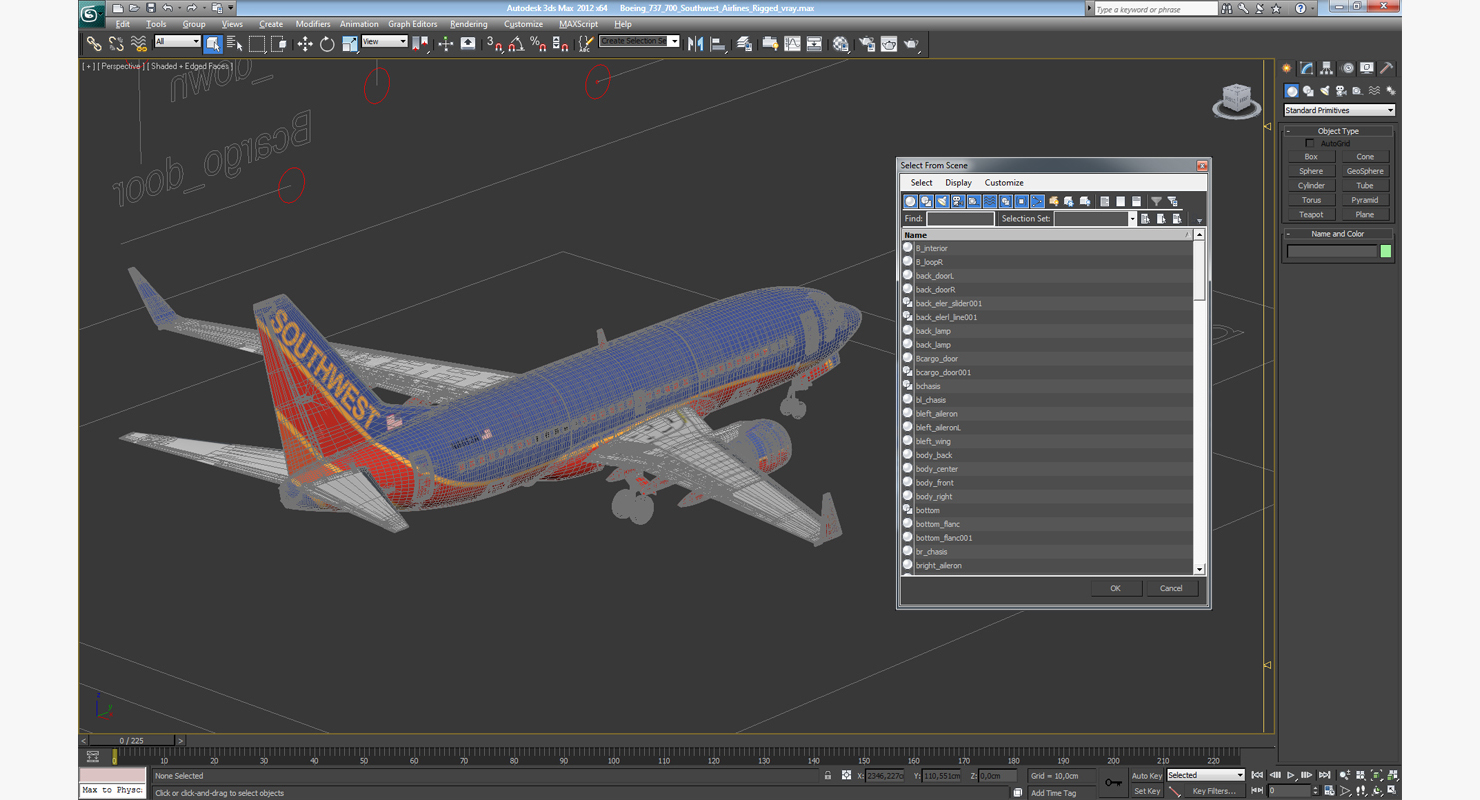The image size is (1480, 800).
Task: Open Select by Name tool
Action: pyautogui.click(x=235, y=44)
